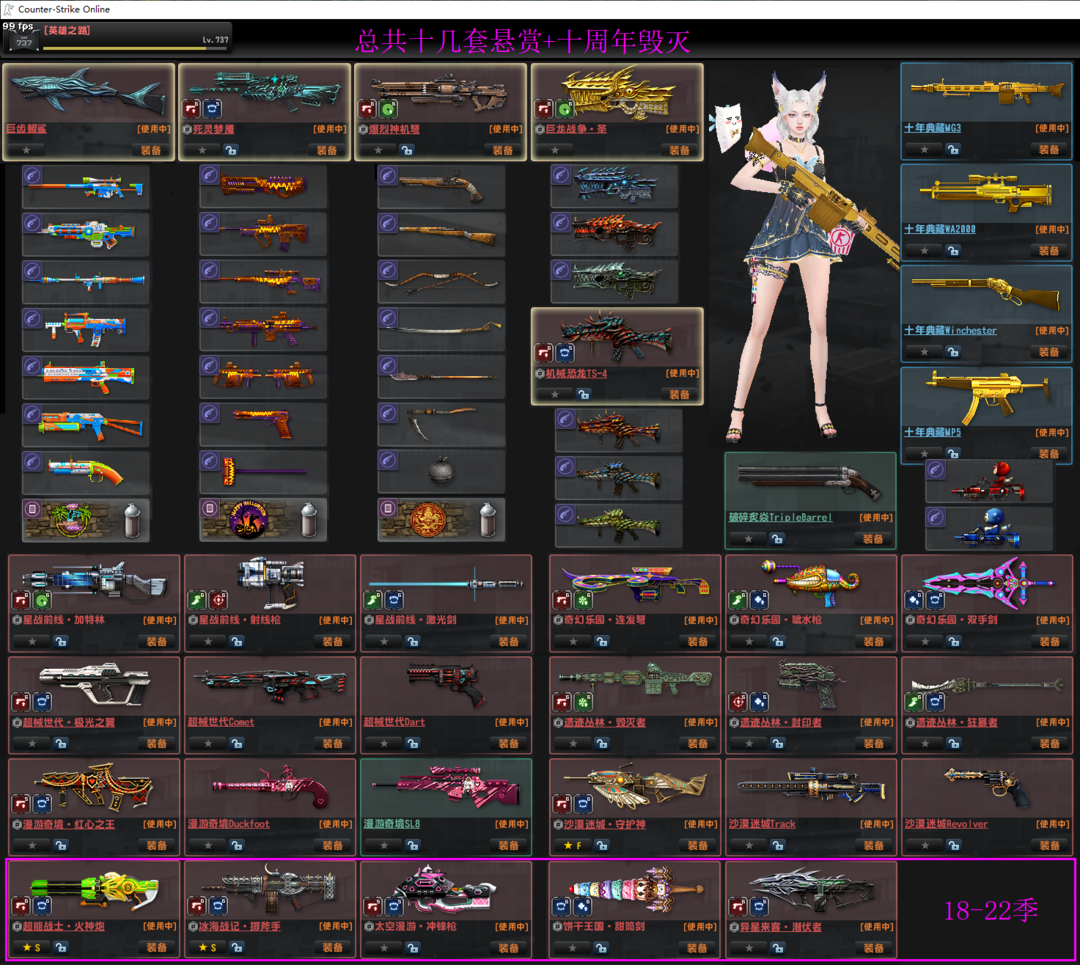Click the lock icon on the 死灵梦魇 card

(231, 149)
